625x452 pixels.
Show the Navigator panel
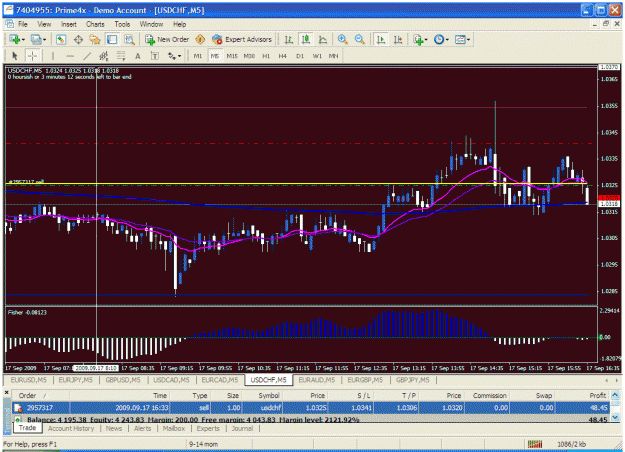(95, 39)
